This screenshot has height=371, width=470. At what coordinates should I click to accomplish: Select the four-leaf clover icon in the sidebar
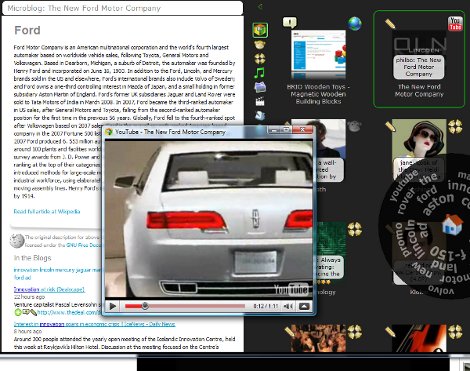tap(260, 59)
